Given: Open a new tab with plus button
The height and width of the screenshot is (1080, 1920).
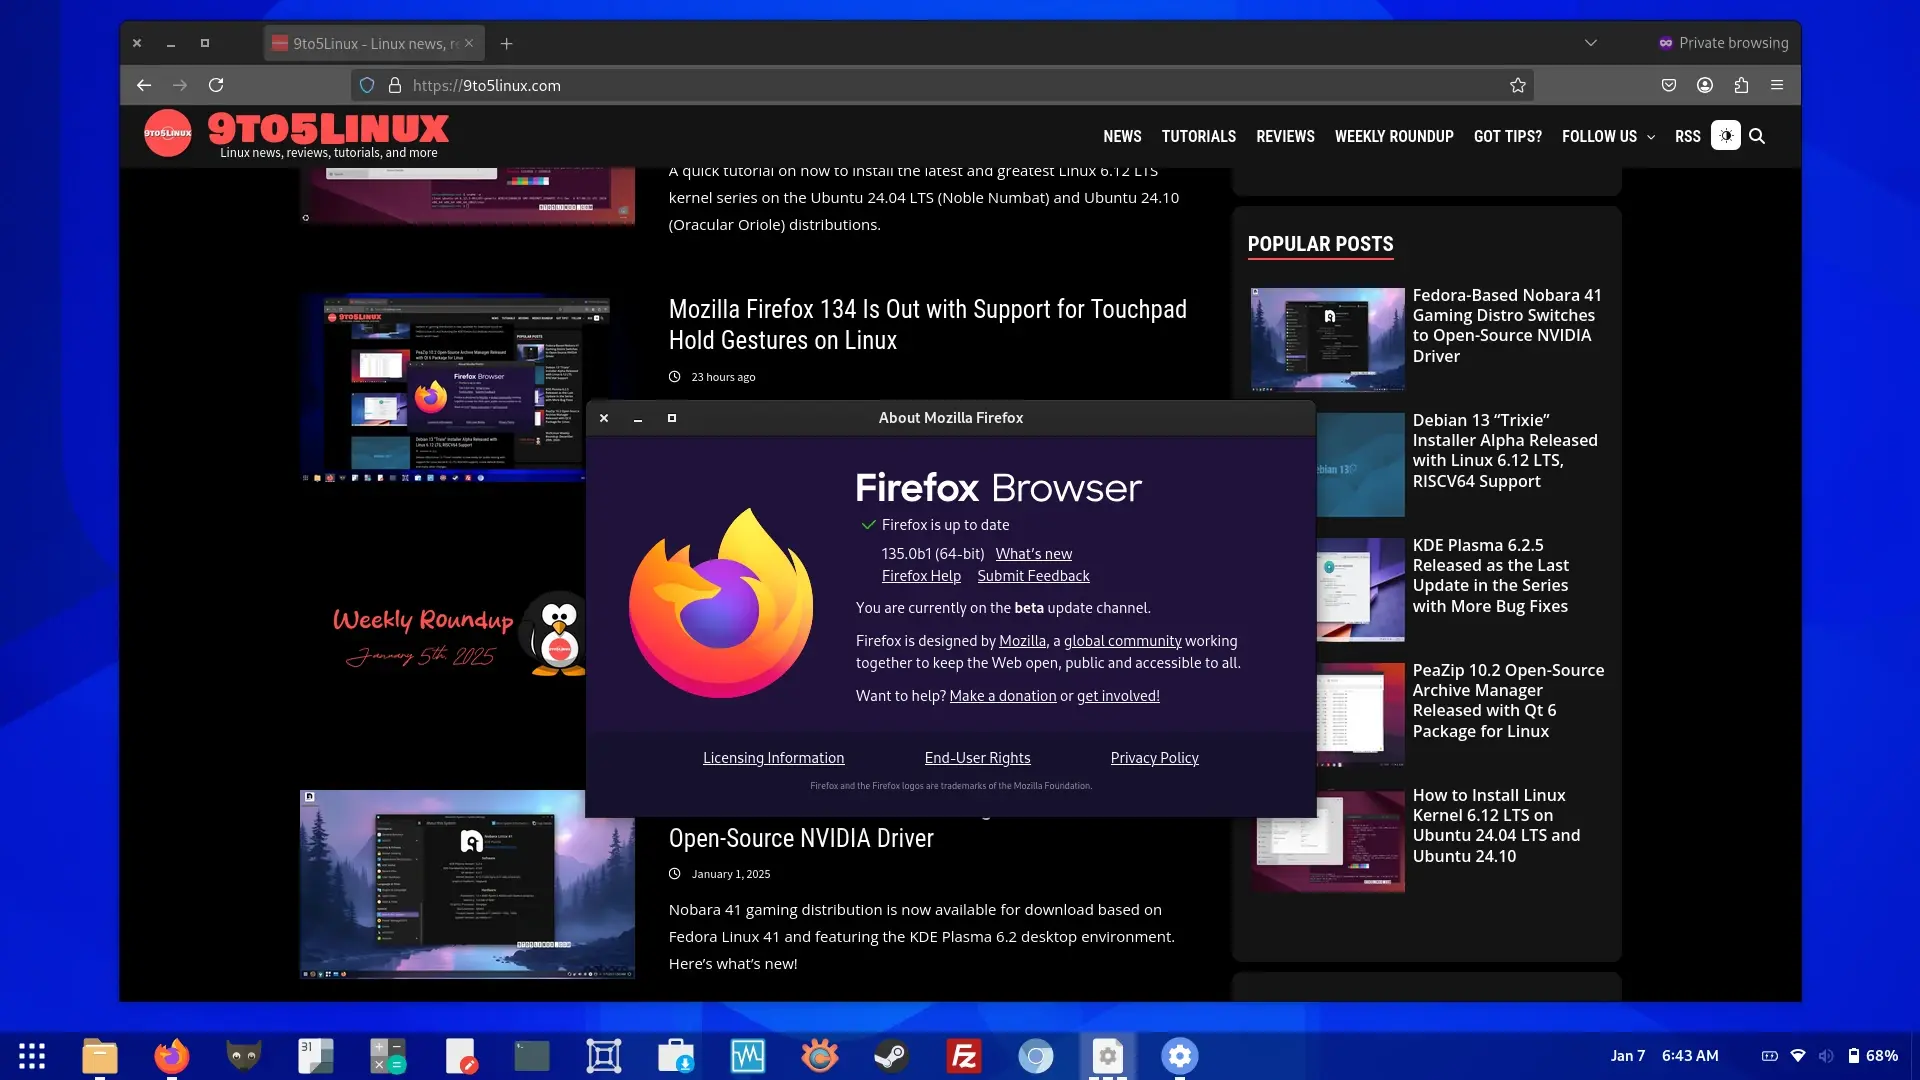Looking at the screenshot, I should click(x=507, y=44).
